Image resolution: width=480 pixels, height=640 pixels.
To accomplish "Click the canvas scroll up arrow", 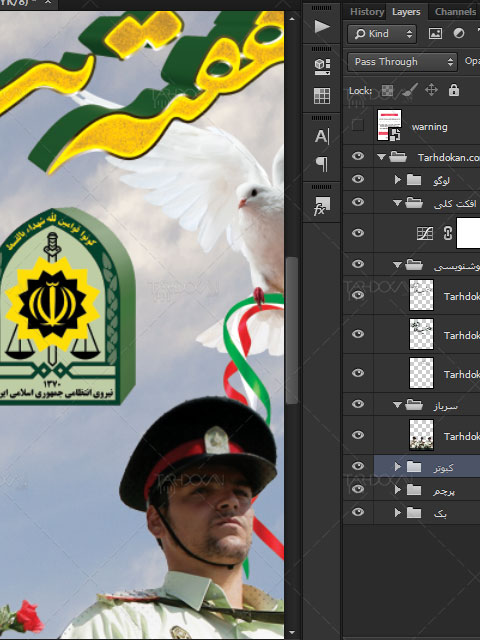I will [x=292, y=19].
